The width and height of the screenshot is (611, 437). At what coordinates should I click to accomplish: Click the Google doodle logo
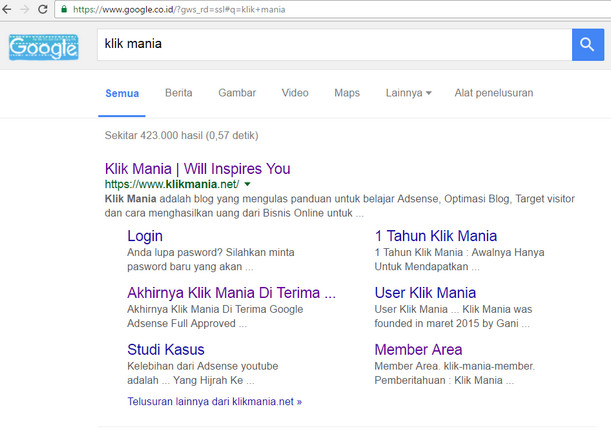(x=44, y=47)
